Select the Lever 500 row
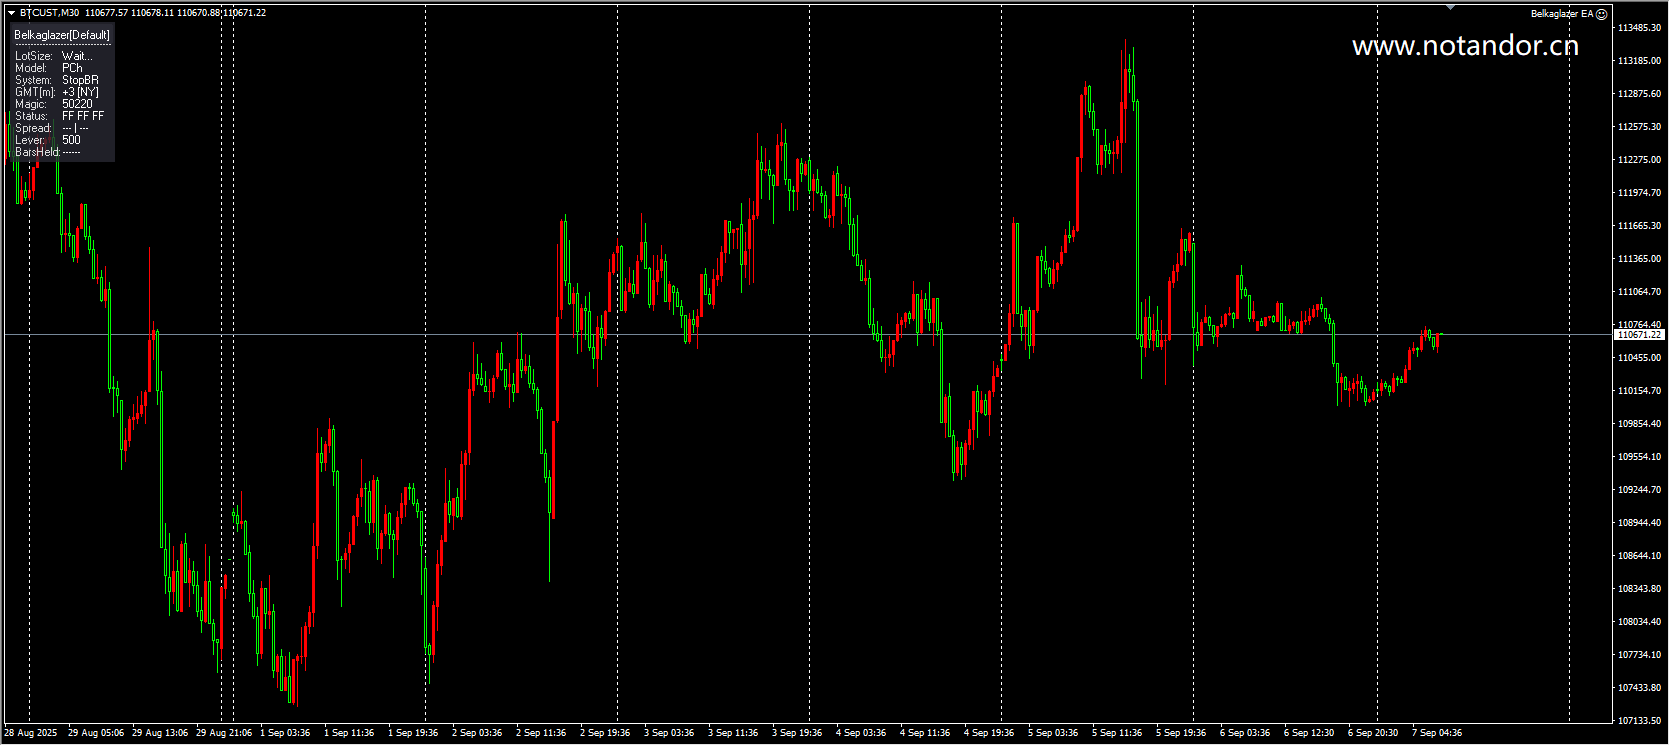 tap(48, 140)
